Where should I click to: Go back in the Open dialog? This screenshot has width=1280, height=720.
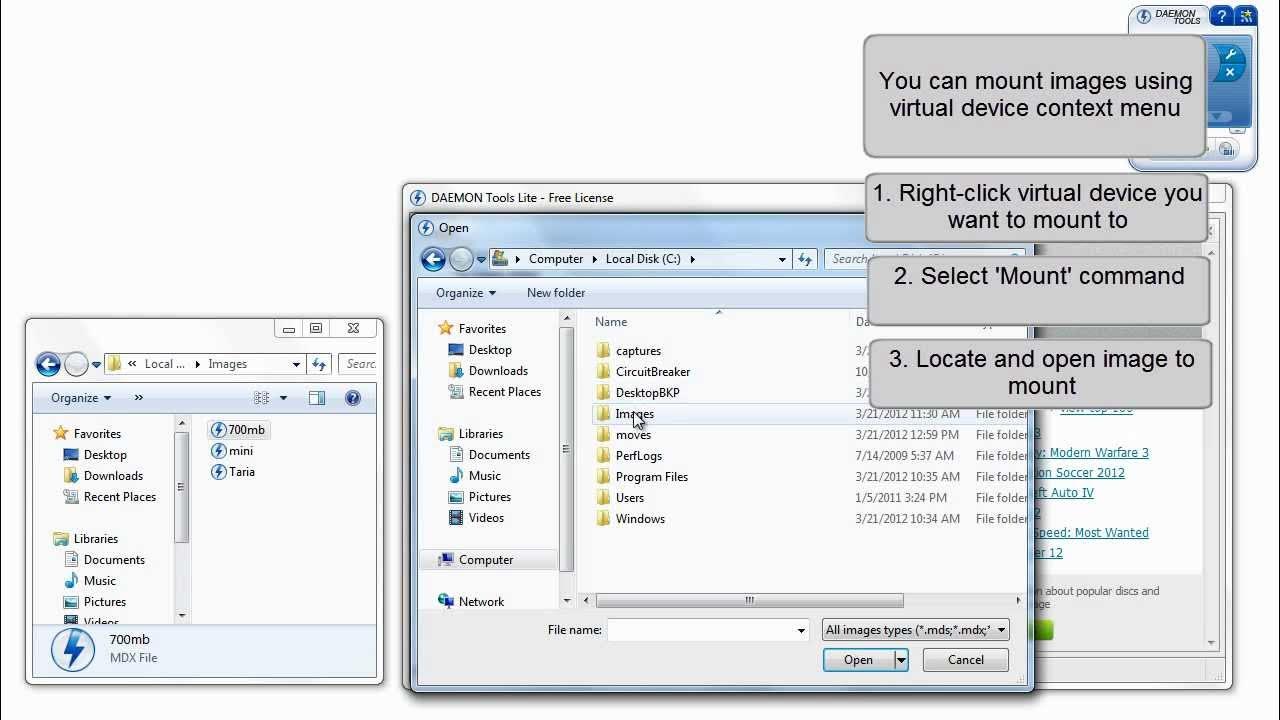click(433, 259)
